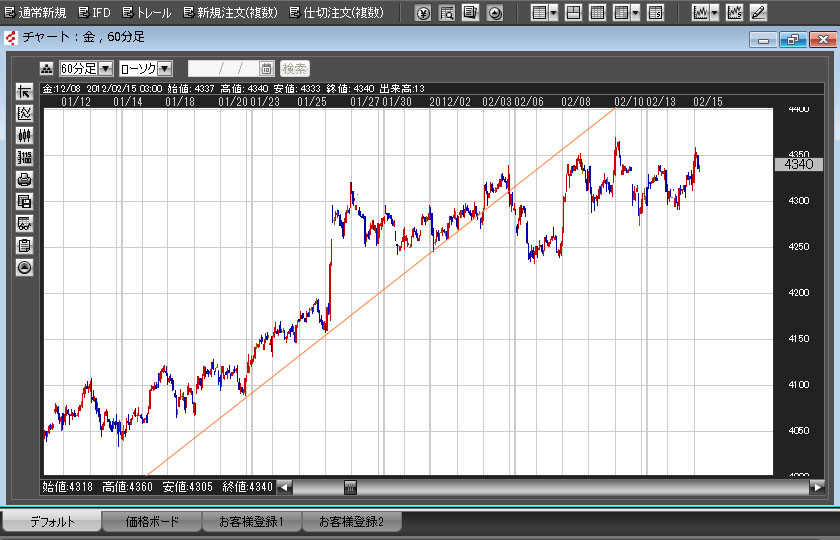Open the 60分足 timeframe dropdown

(x=105, y=68)
